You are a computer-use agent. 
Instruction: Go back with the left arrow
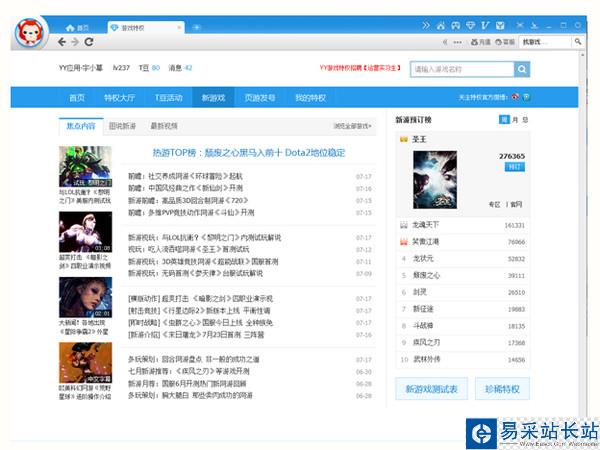coord(62,42)
